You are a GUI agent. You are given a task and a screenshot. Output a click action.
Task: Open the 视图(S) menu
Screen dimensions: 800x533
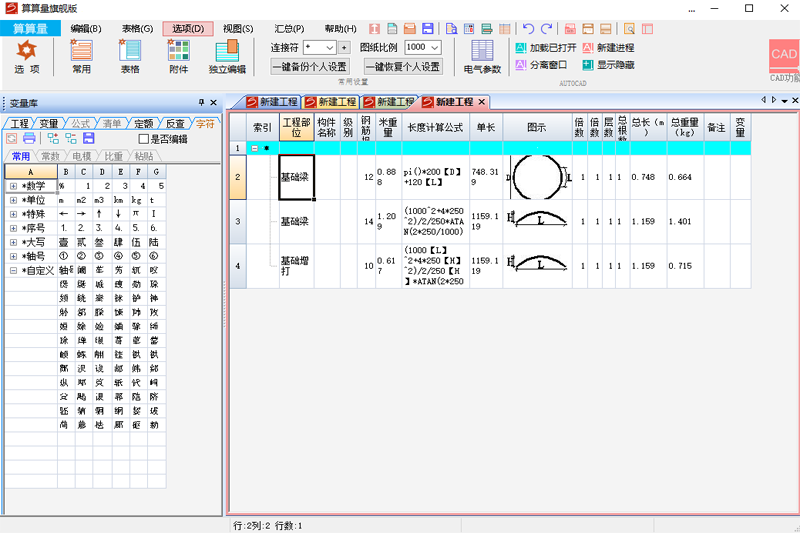pos(237,29)
